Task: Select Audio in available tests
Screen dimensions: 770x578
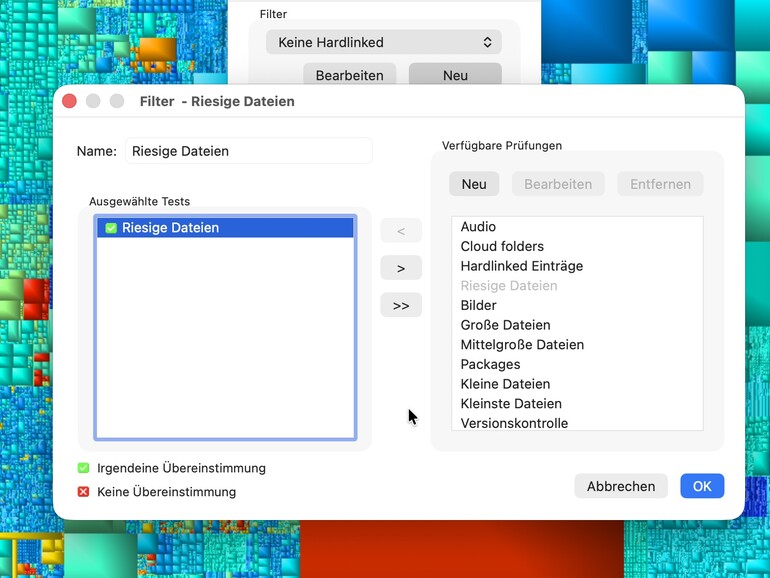Action: coord(577,226)
